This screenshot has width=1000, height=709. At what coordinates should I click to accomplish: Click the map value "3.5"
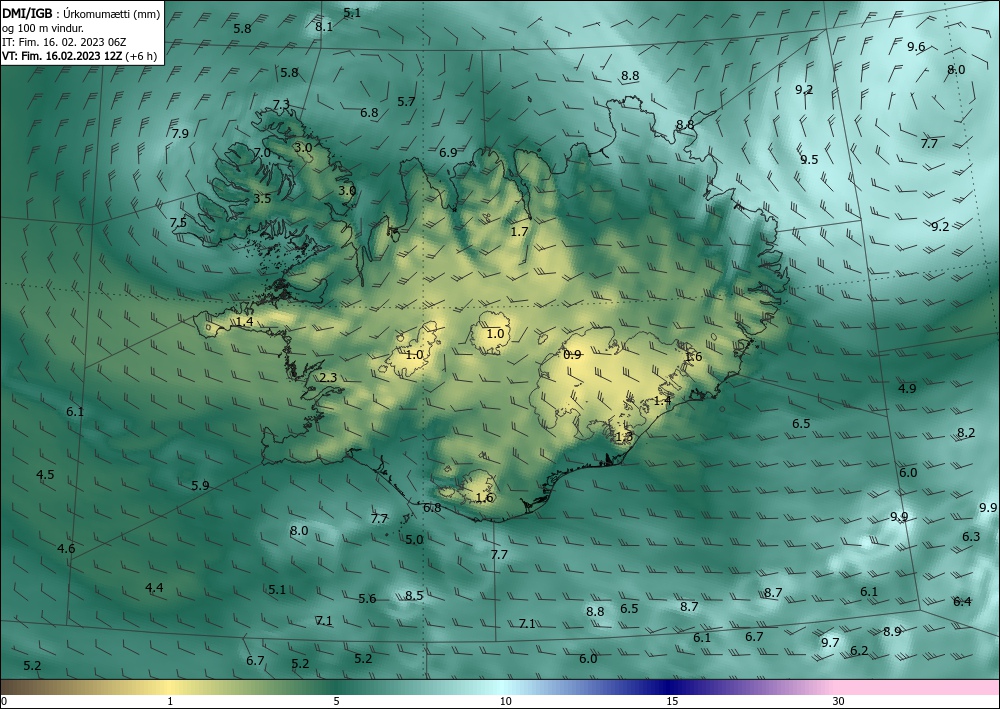[262, 199]
